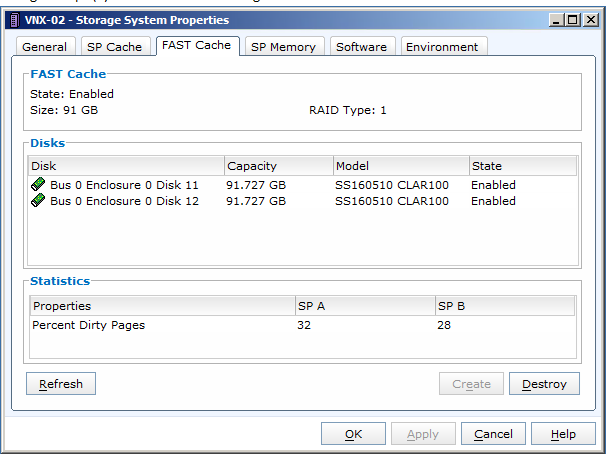Click the storage system icon in title bar
The image size is (606, 454).
14,20
